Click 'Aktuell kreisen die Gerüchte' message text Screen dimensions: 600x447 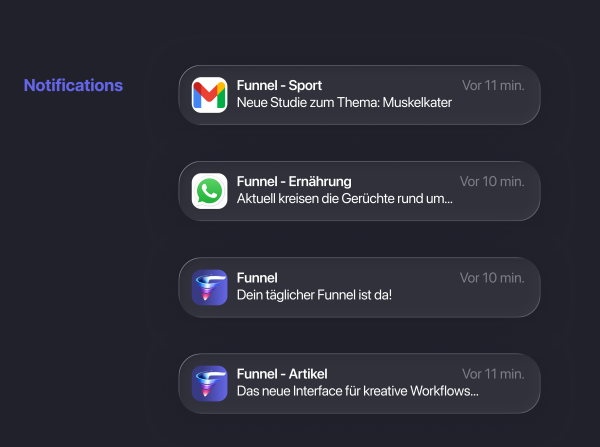coord(344,199)
